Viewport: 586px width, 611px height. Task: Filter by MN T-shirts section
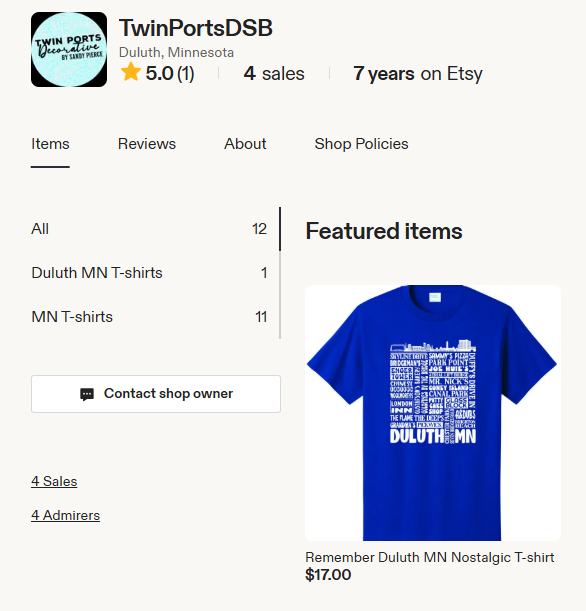149,317
